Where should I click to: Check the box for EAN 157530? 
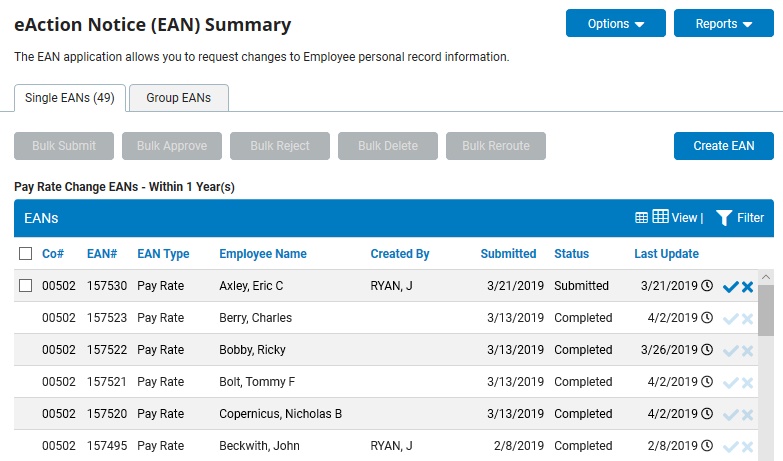[x=25, y=286]
